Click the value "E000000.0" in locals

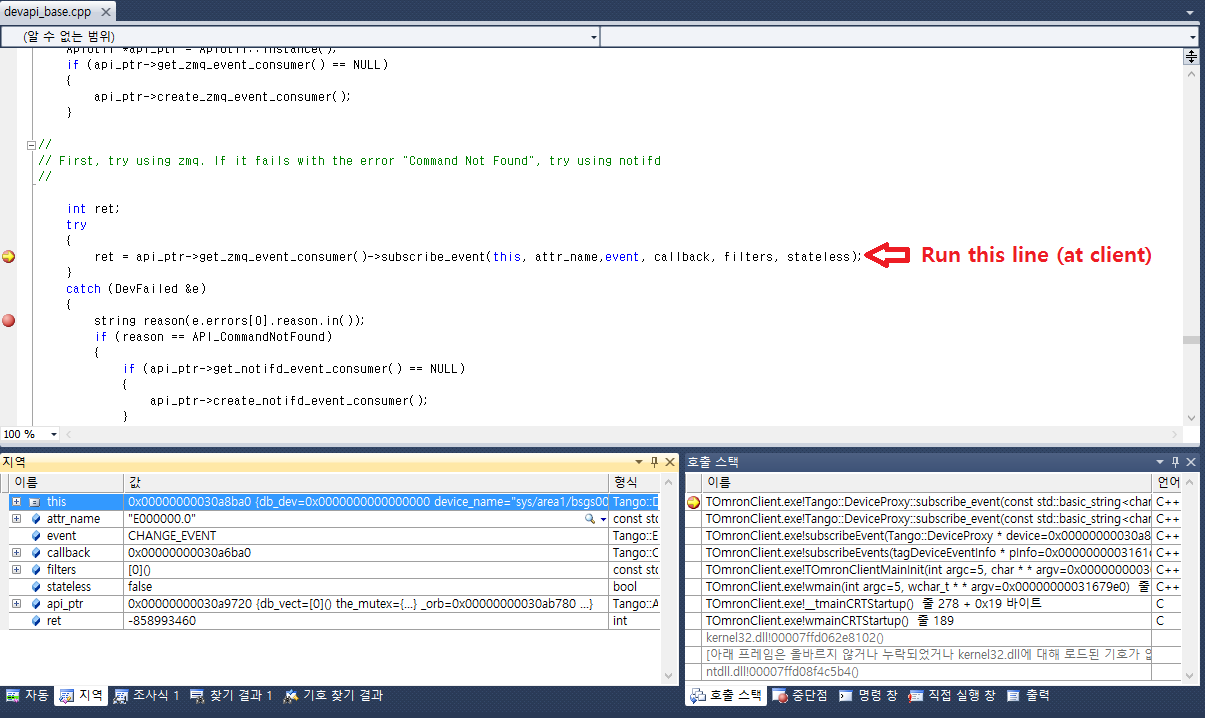(x=162, y=519)
